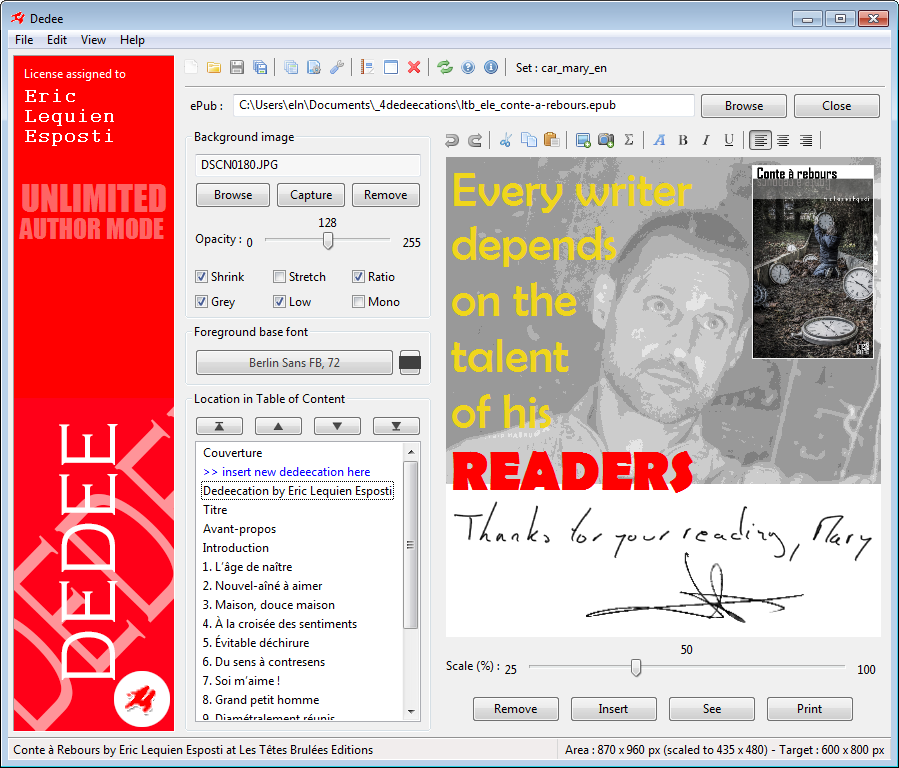Viewport: 899px width, 768px height.
Task: Enable the Stretch checkbox
Action: (x=280, y=277)
